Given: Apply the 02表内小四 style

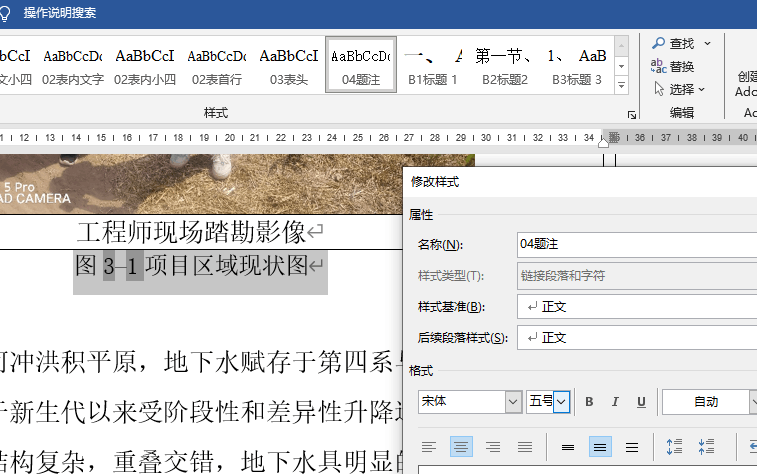Looking at the screenshot, I should [x=145, y=65].
